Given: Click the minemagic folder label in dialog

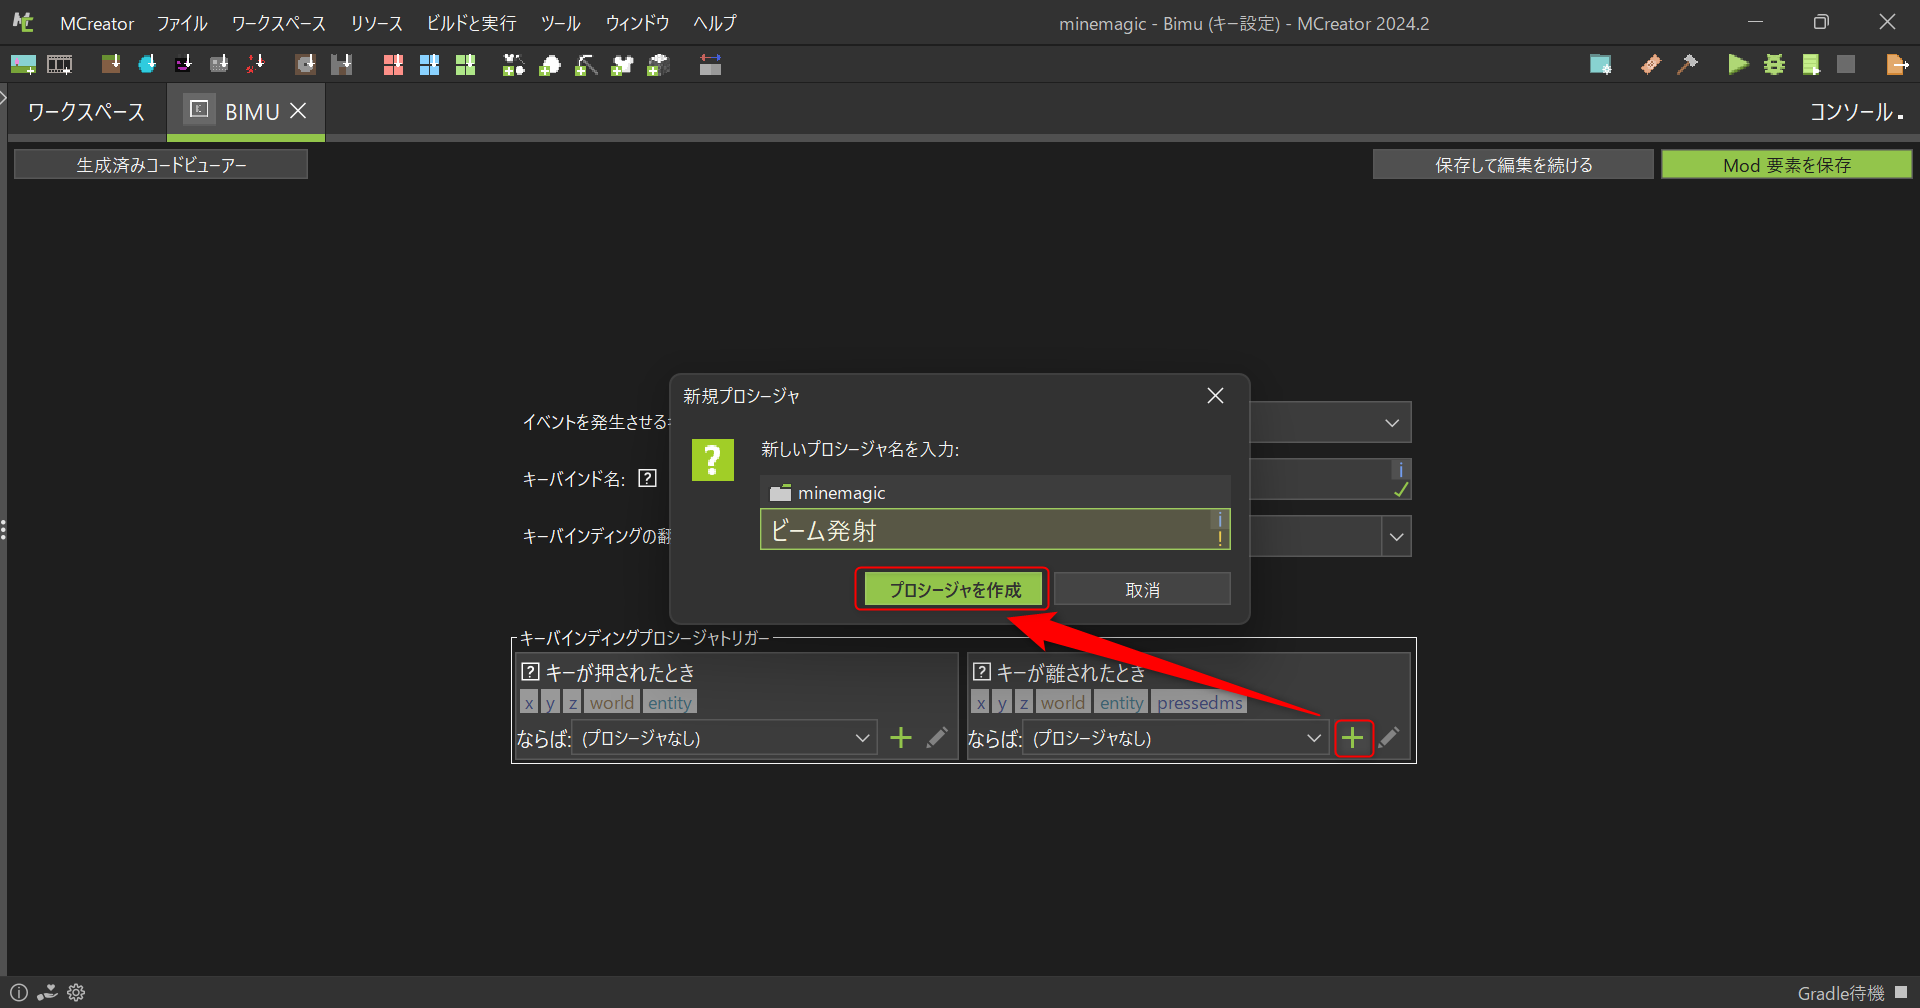Looking at the screenshot, I should [828, 492].
